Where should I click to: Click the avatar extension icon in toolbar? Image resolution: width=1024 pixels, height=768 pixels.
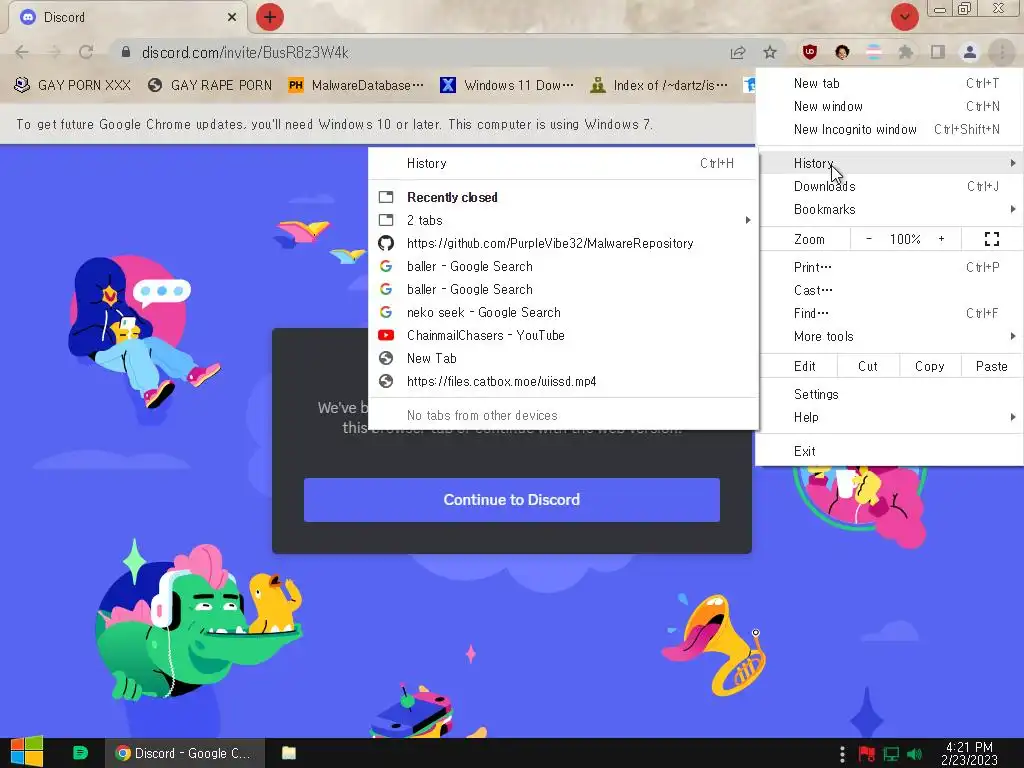[x=842, y=52]
